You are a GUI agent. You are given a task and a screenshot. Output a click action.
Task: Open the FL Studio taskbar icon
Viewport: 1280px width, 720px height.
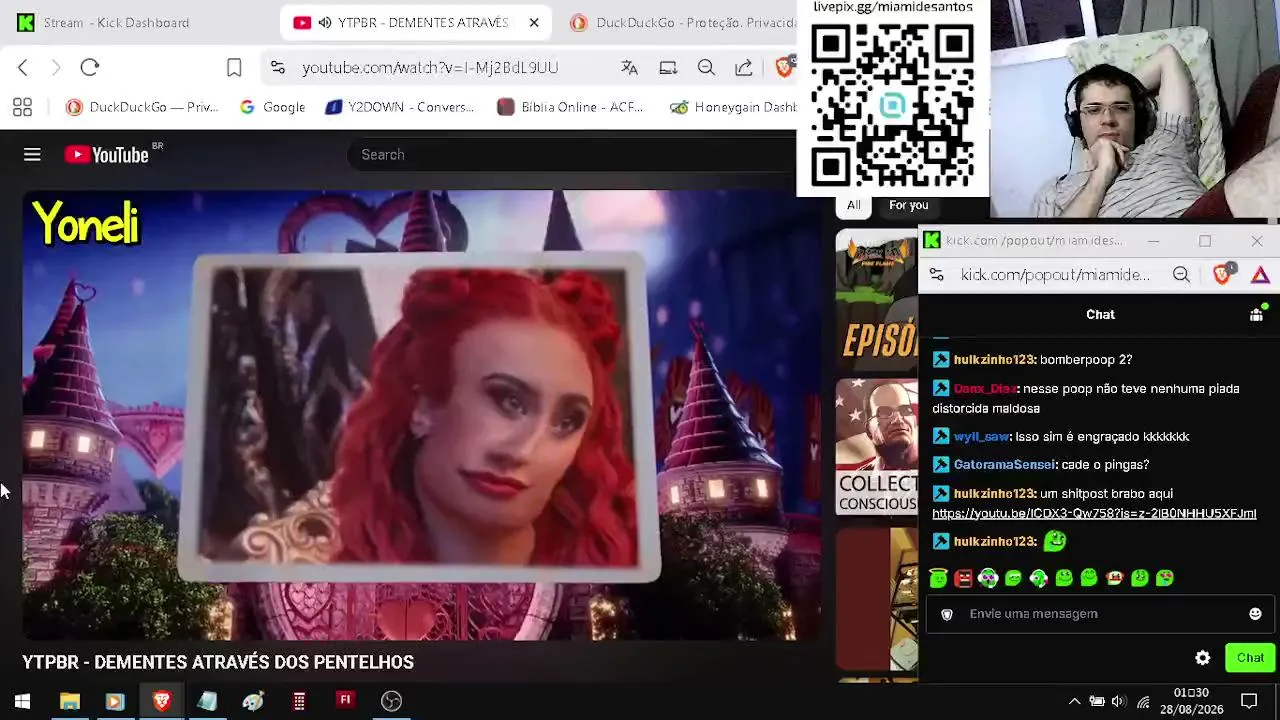pyautogui.click(x=345, y=701)
